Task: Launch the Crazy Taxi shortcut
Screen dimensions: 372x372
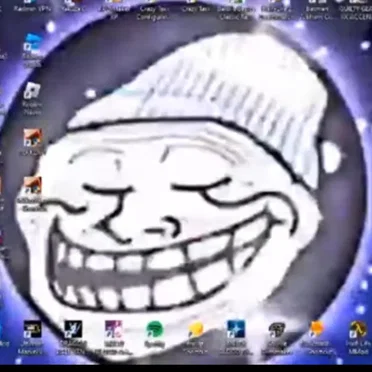Action: click(196, 7)
